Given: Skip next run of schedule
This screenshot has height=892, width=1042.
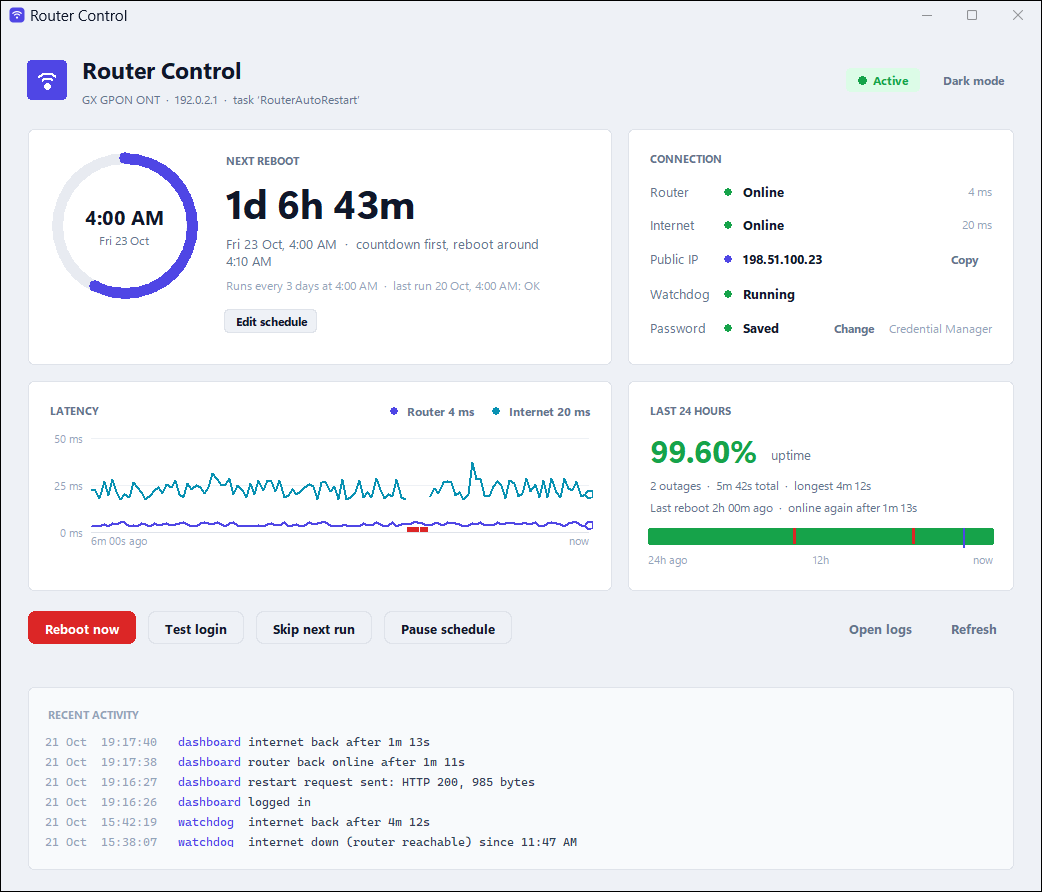Looking at the screenshot, I should pyautogui.click(x=314, y=629).
